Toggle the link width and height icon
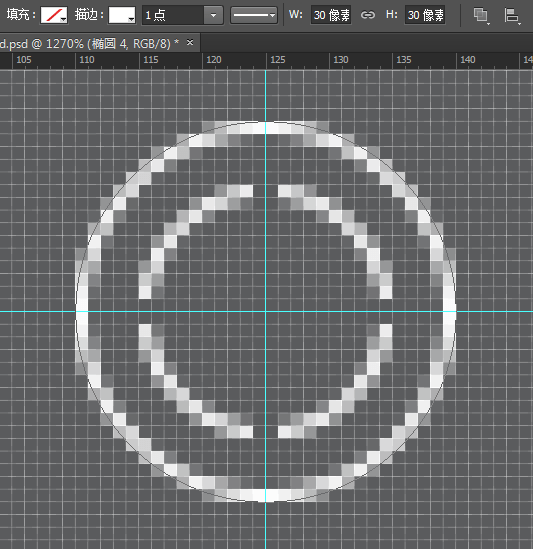 point(368,15)
